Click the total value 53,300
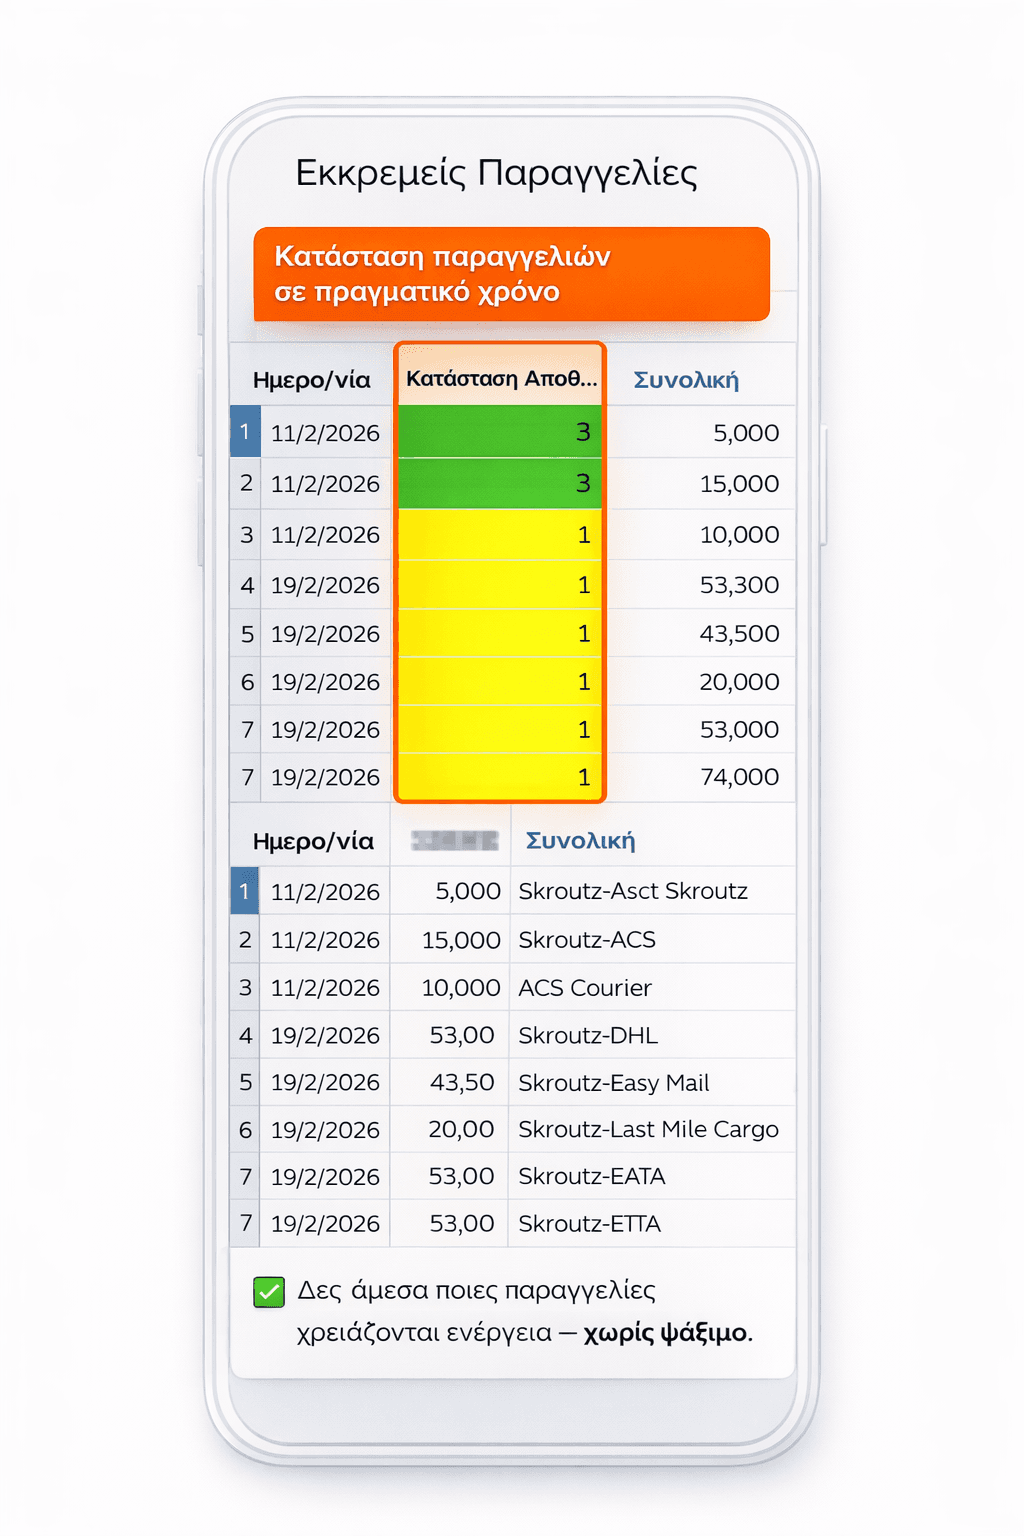The image size is (1024, 1536). click(739, 585)
